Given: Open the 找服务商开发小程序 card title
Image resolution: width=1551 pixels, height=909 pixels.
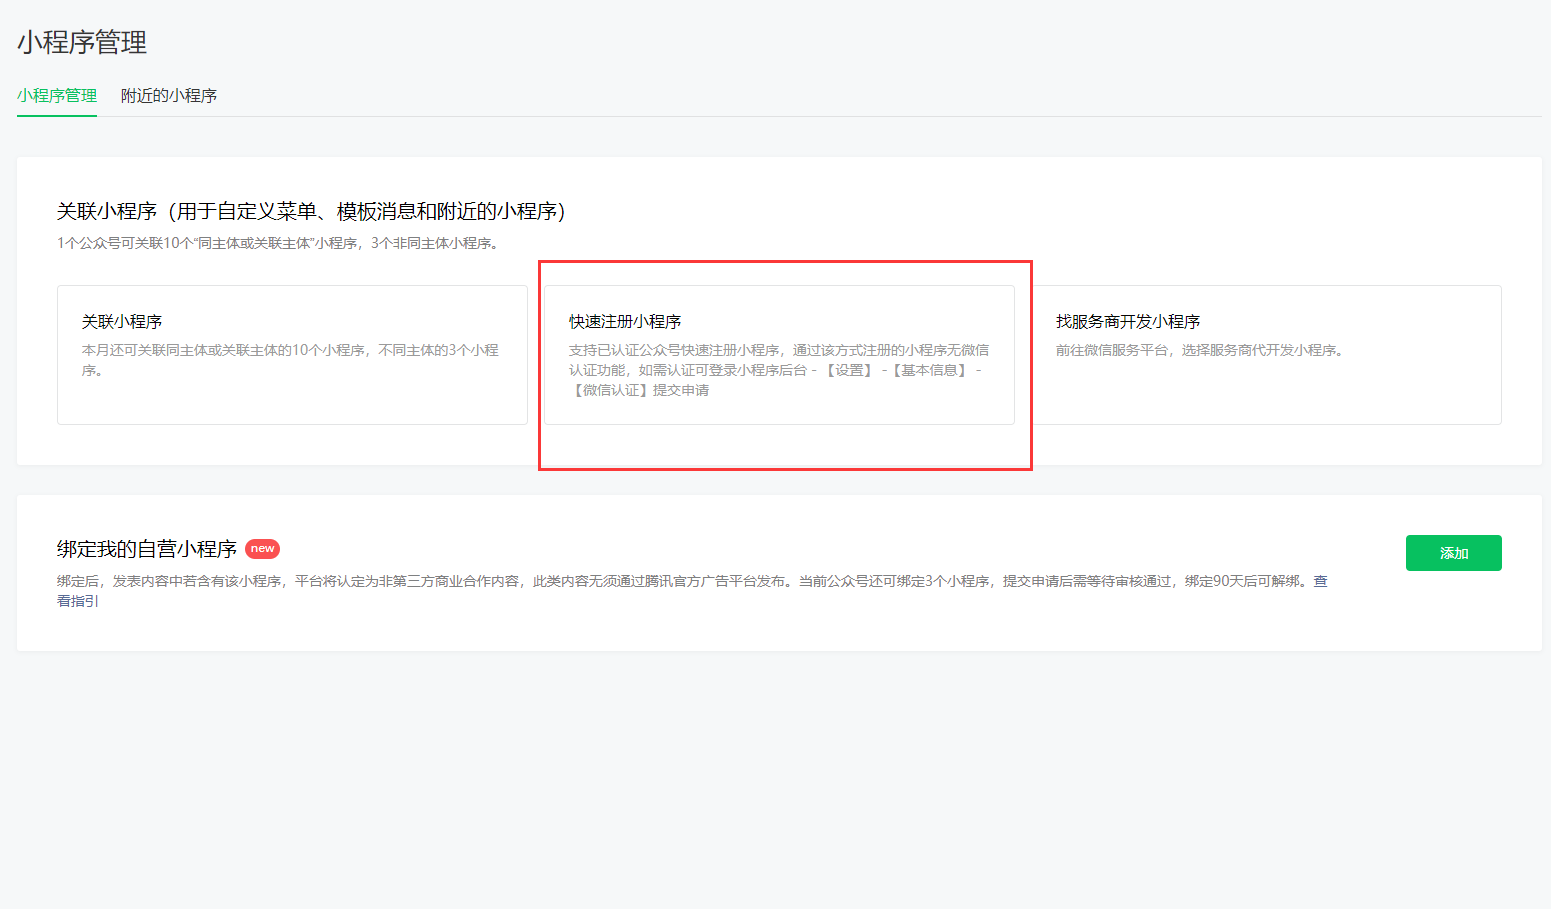Looking at the screenshot, I should click(x=1128, y=322).
